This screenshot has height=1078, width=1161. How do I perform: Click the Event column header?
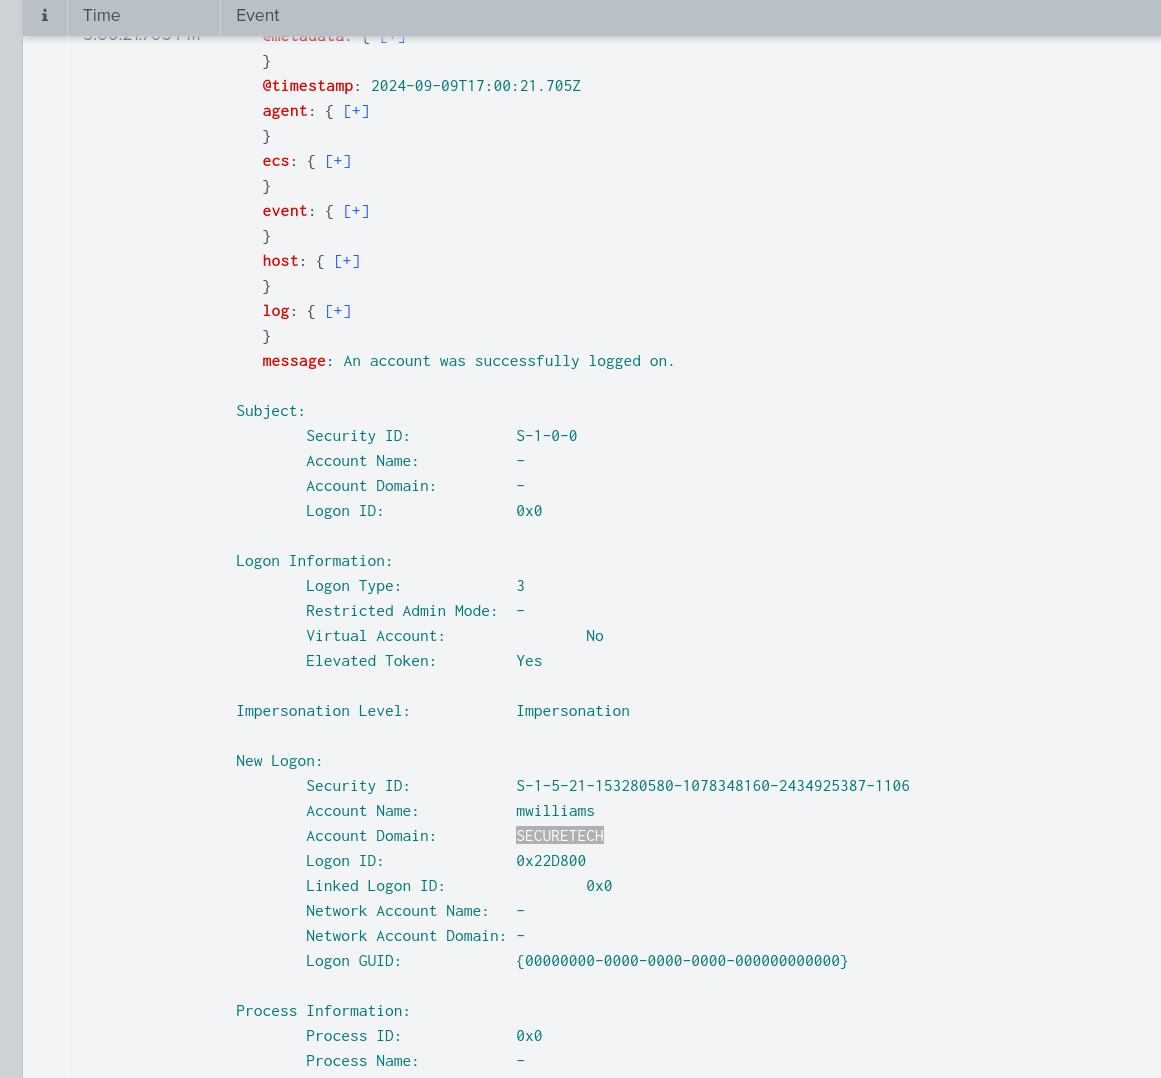click(258, 16)
